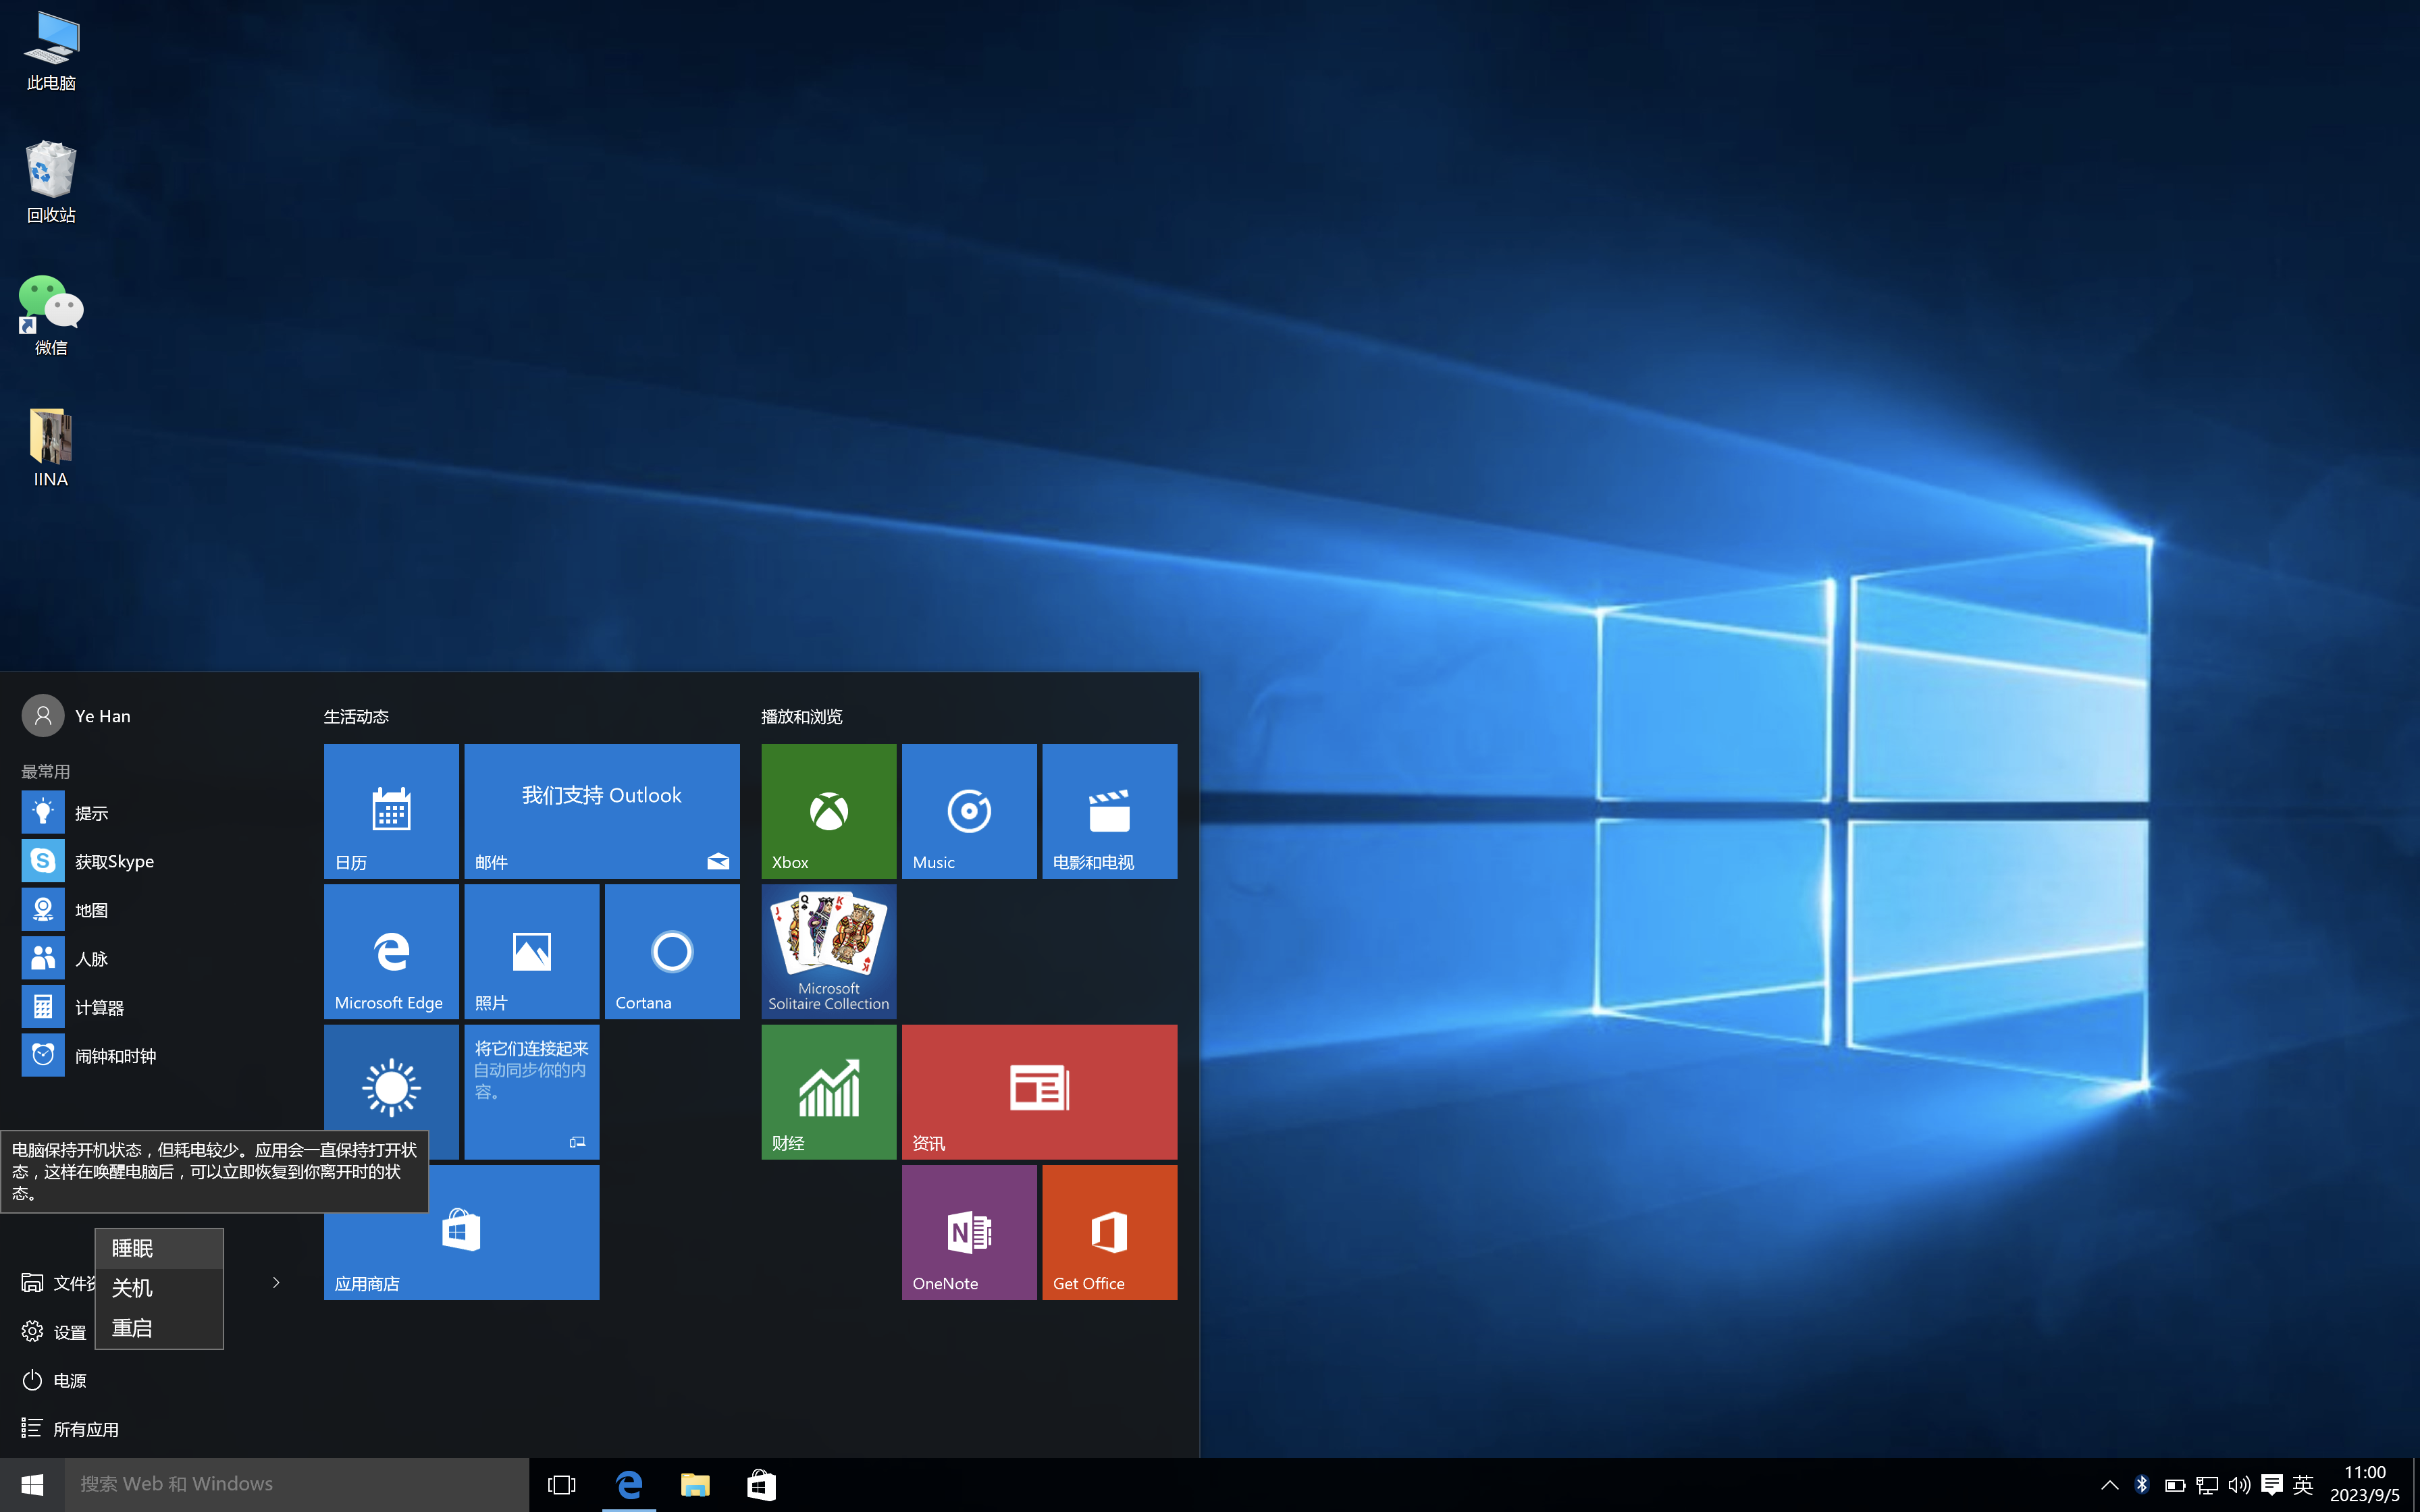Select 回收站 recycle bin desktop icon

pyautogui.click(x=51, y=182)
